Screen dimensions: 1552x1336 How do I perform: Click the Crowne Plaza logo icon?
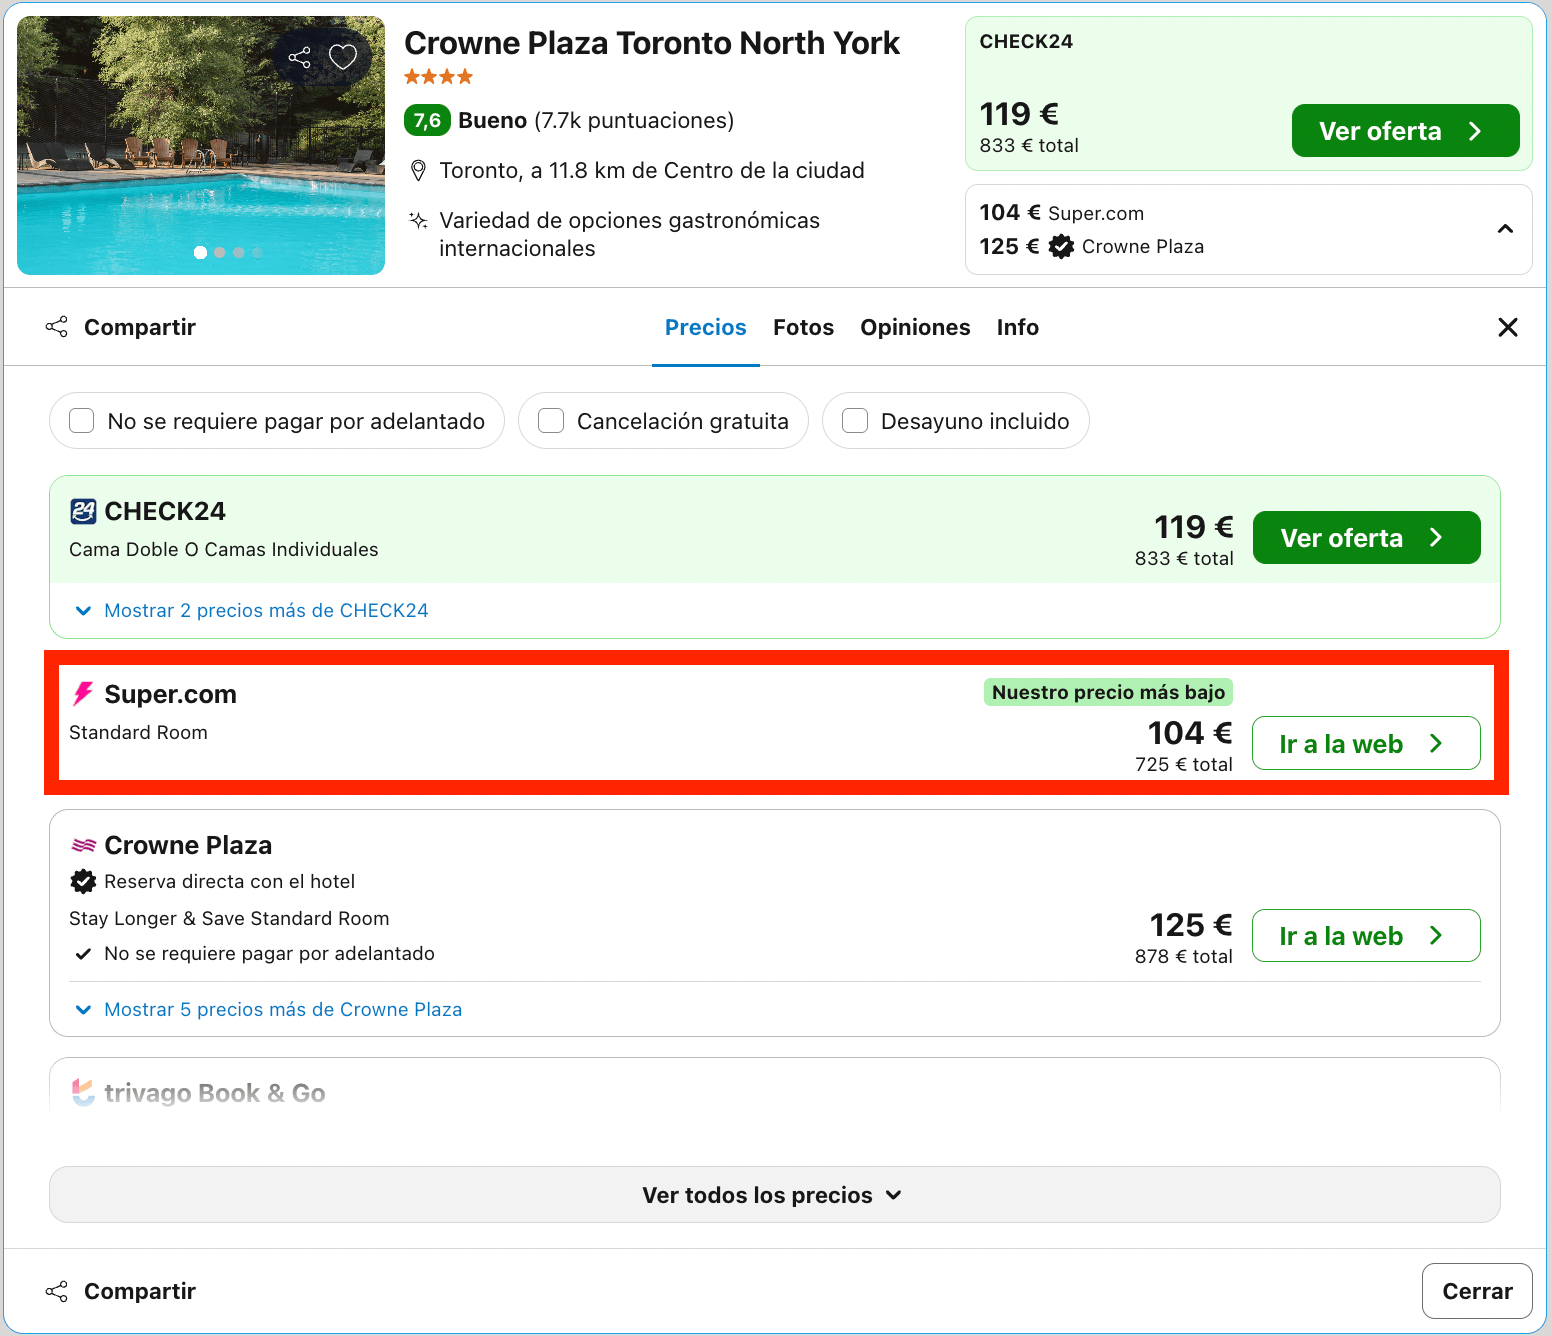[83, 846]
